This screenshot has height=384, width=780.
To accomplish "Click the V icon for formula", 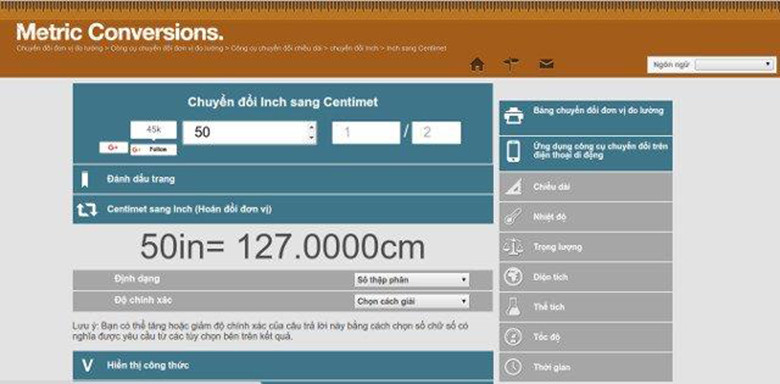I will click(87, 366).
